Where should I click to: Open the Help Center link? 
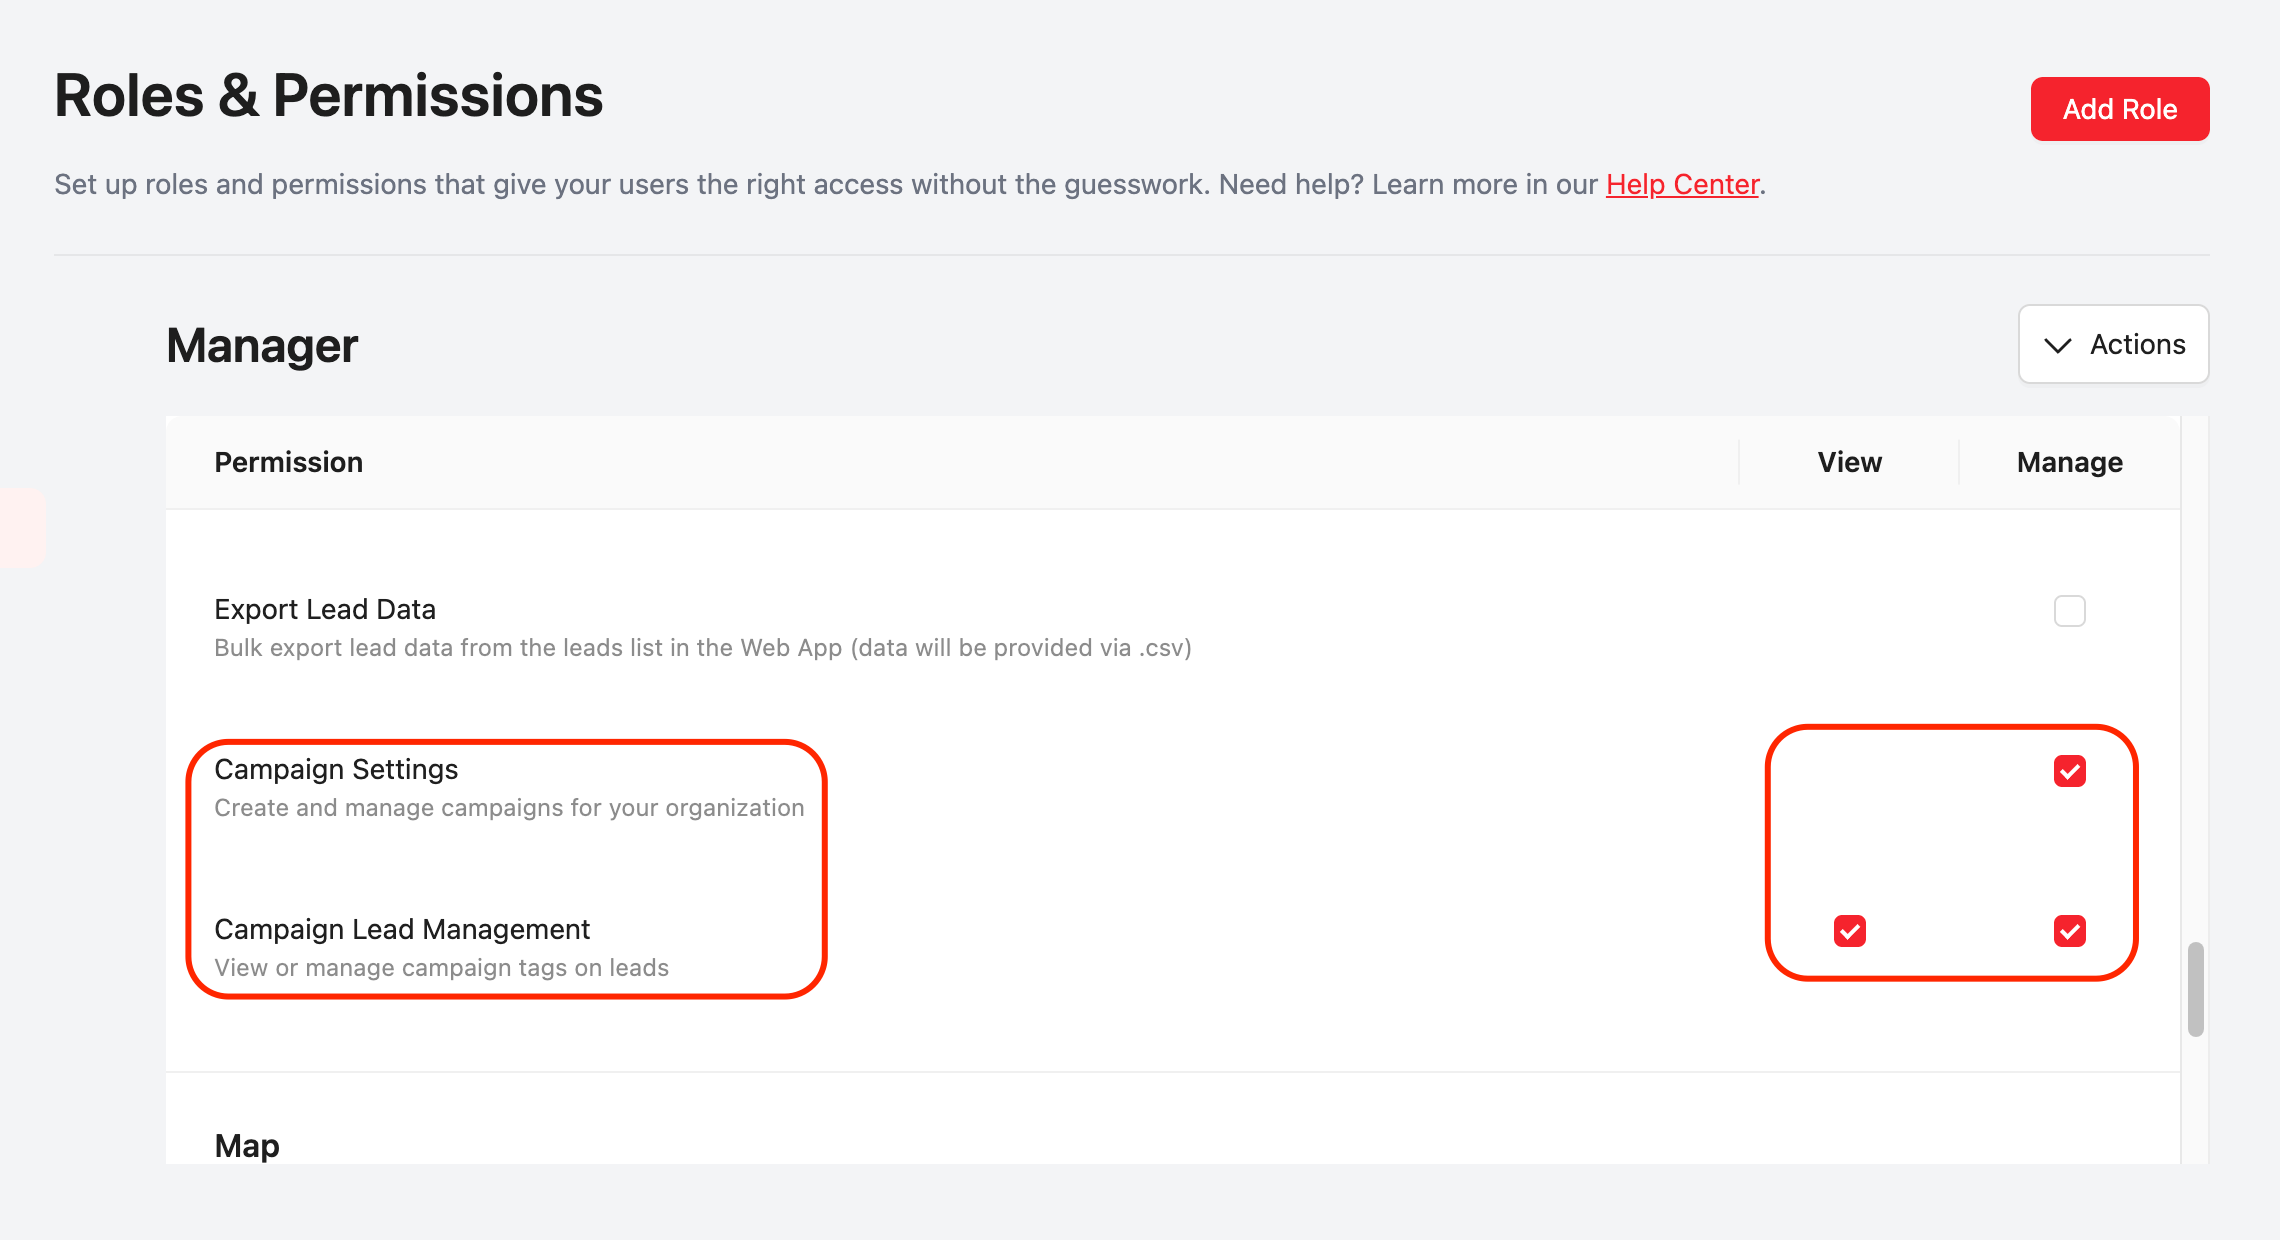tap(1682, 185)
